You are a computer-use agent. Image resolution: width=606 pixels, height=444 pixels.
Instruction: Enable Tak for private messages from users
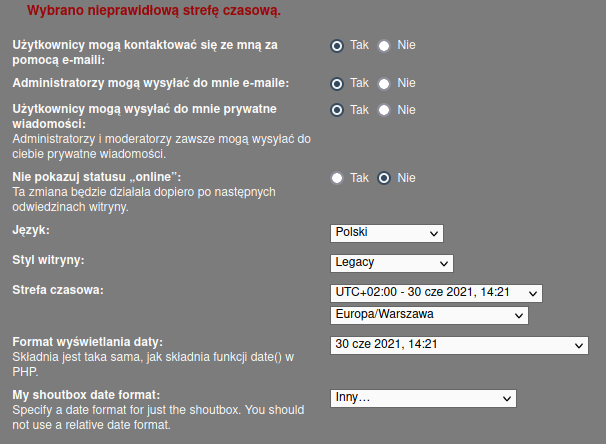click(337, 110)
